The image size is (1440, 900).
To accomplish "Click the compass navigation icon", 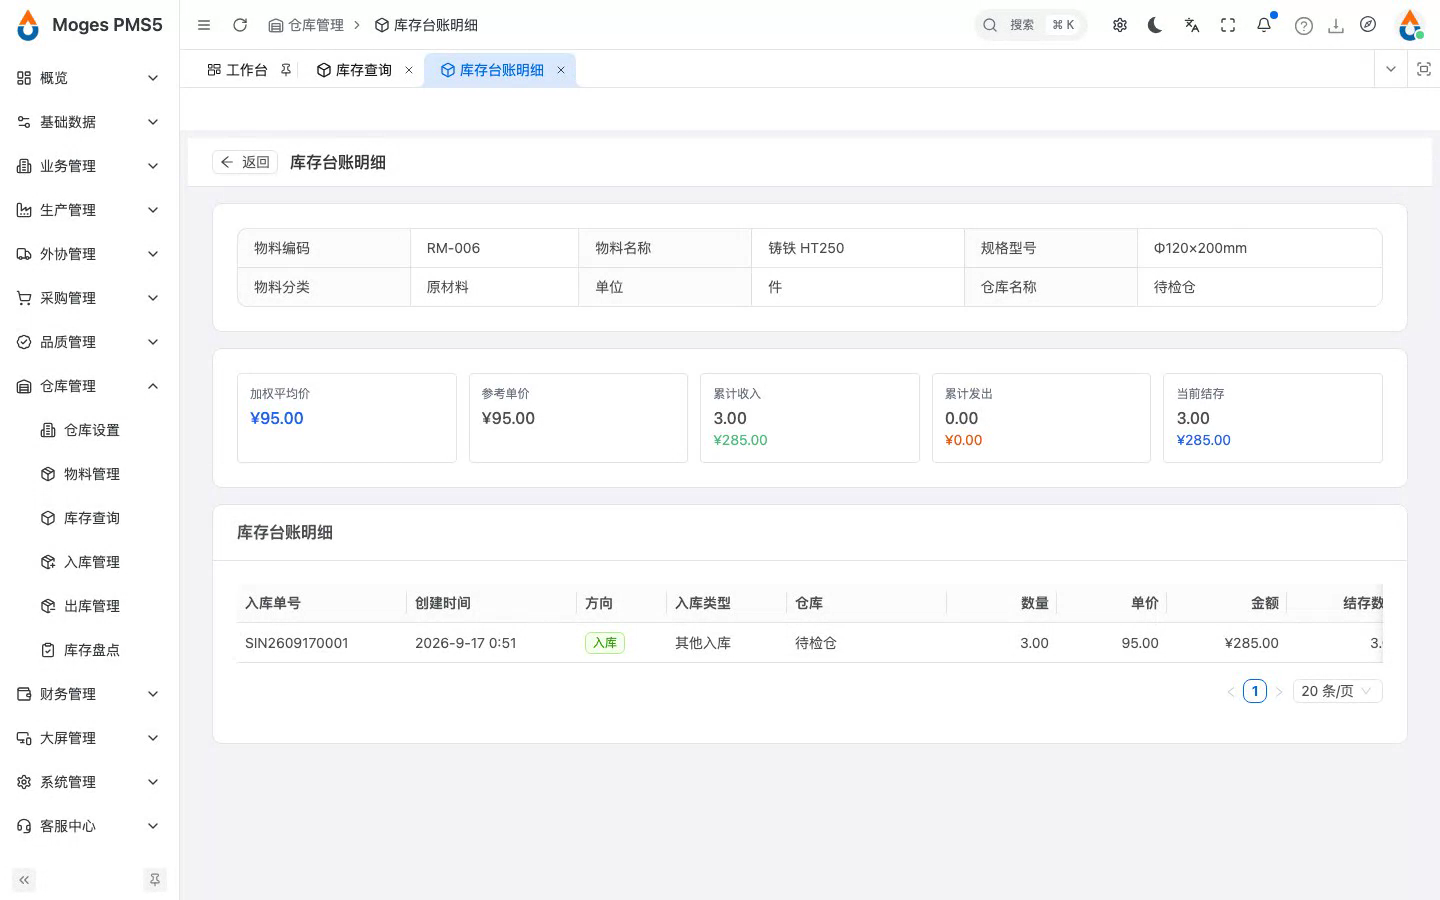I will 1368,25.
